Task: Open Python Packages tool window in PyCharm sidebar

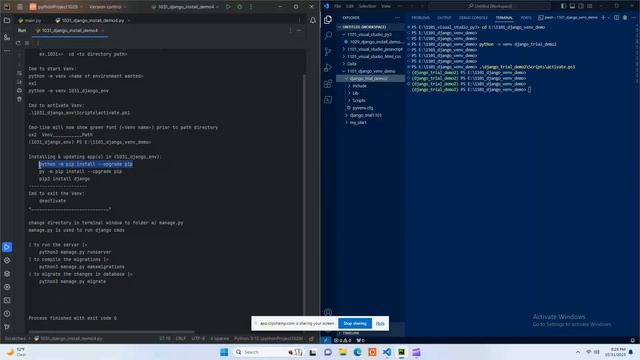Action: 7,273
